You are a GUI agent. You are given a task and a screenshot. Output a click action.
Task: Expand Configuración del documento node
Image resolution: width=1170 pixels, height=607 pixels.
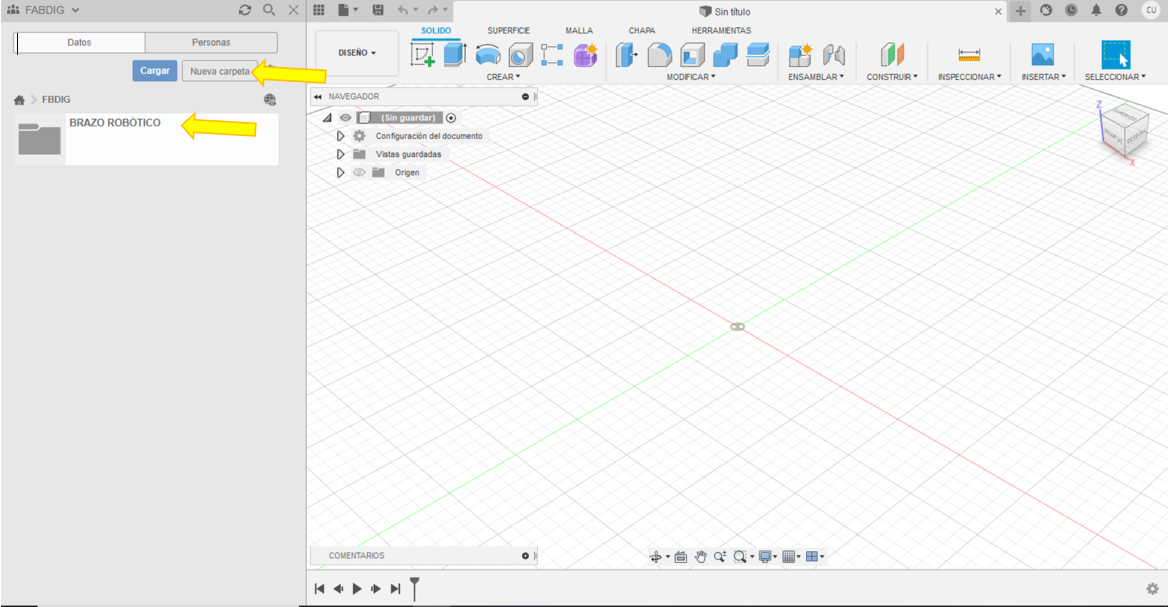340,136
